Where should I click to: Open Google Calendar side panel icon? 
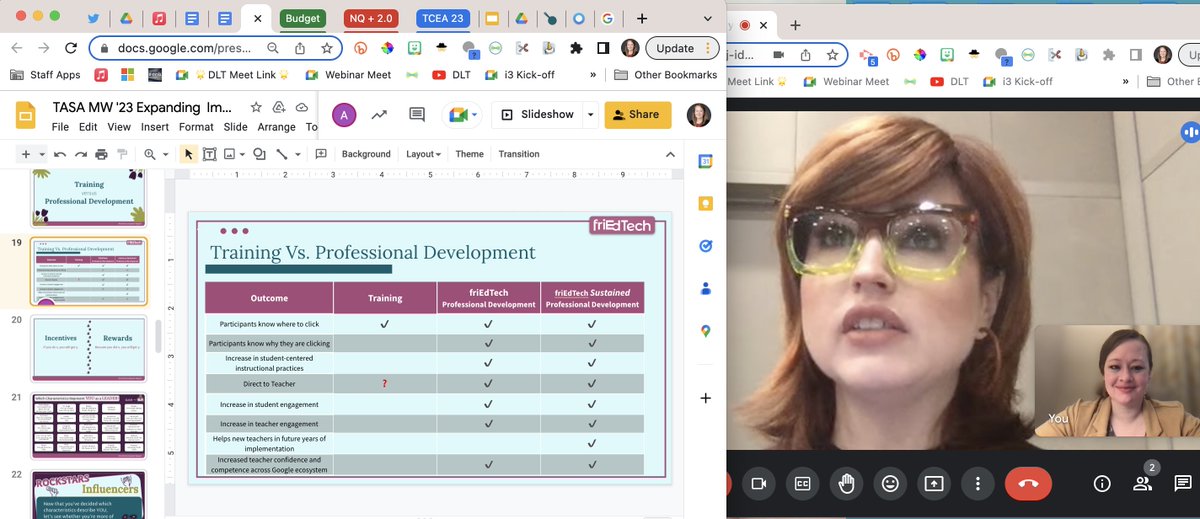coord(705,160)
